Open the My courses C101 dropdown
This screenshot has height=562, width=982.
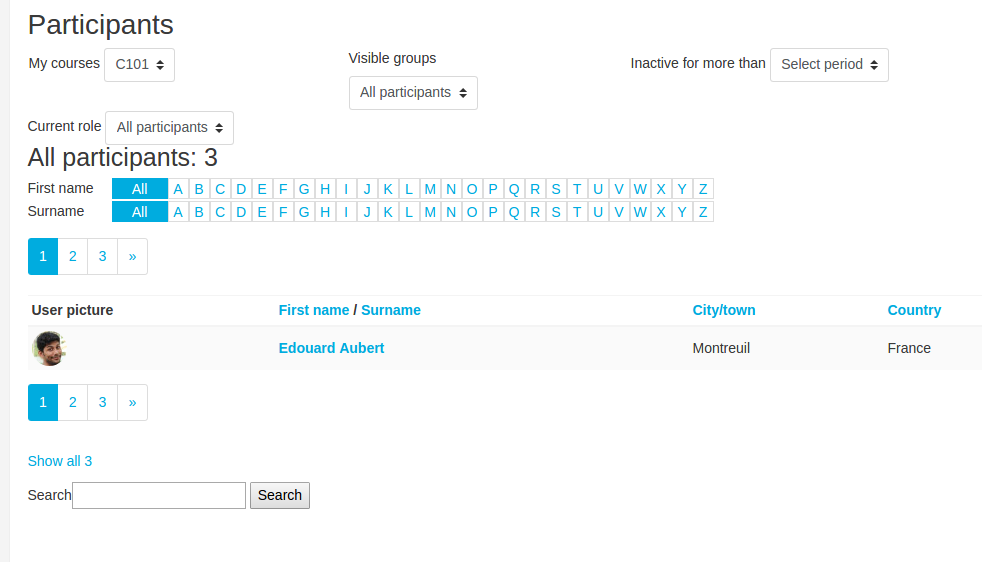pos(139,65)
